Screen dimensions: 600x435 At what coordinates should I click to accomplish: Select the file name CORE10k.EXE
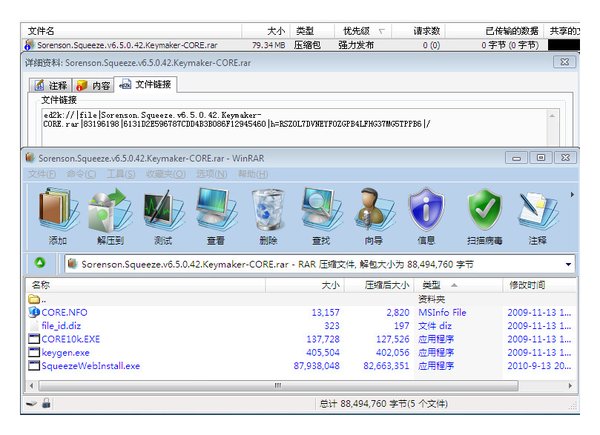coord(71,339)
